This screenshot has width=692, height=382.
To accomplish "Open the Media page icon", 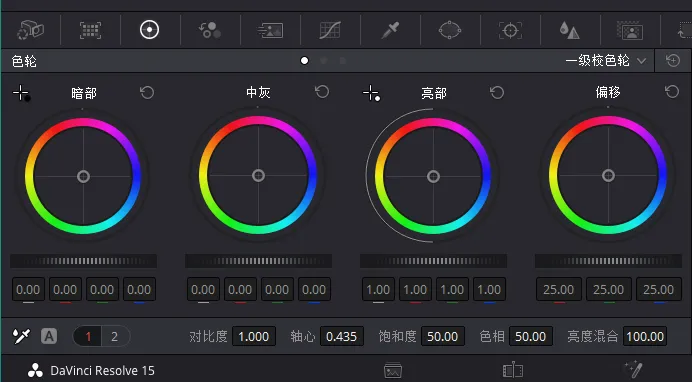I will [393, 371].
